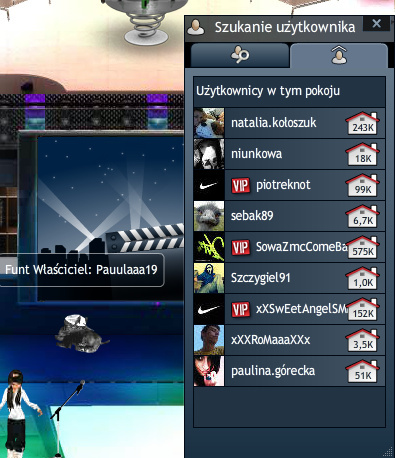Click piotreknot's Nike logo avatar
Image resolution: width=395 pixels, height=458 pixels.
209,185
